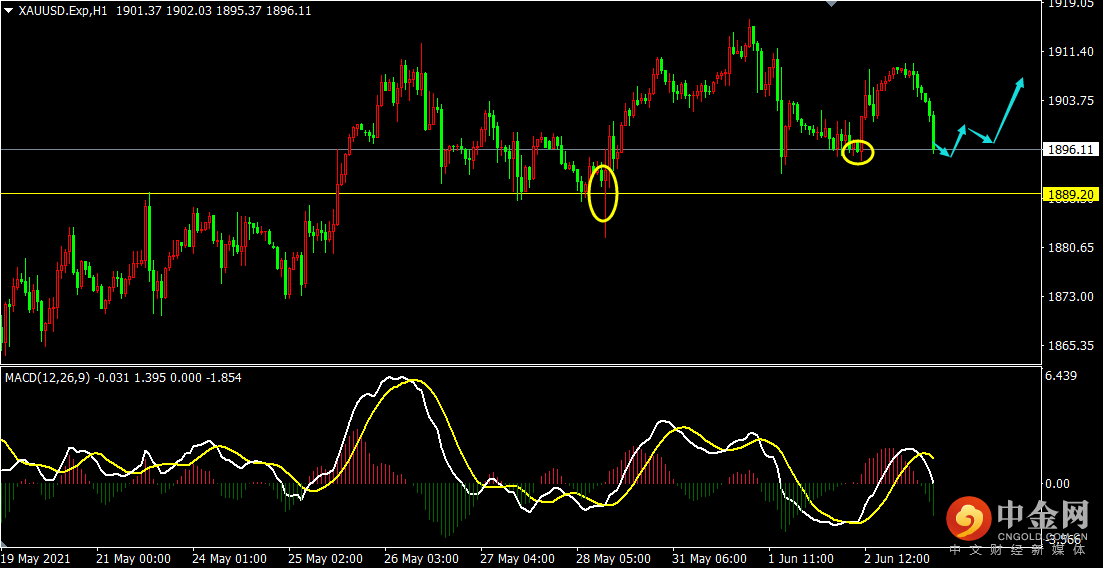1103x568 pixels.
Task: Select the chart shift triangle marker at top
Action: [x=831, y=4]
